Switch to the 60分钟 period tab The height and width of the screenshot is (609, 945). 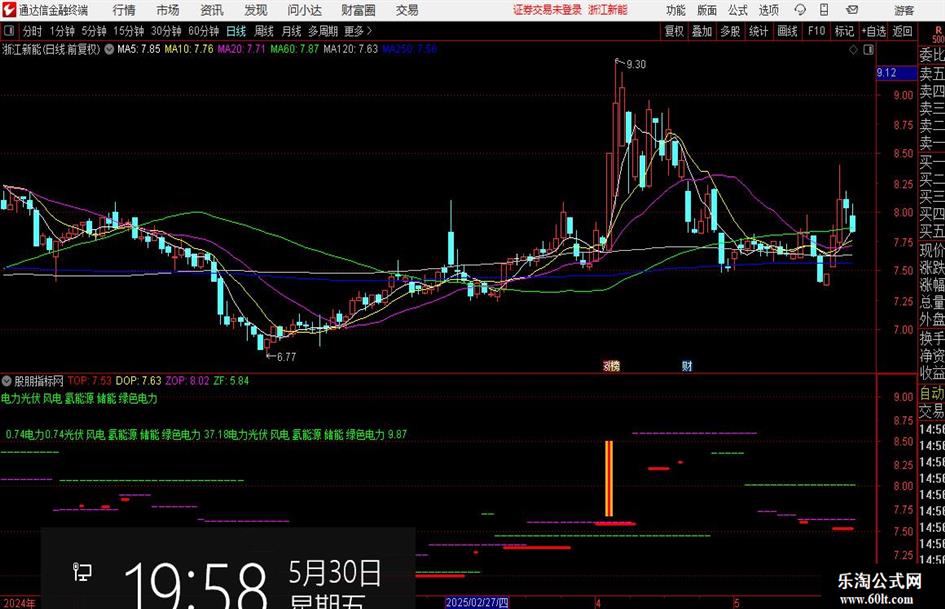point(204,31)
